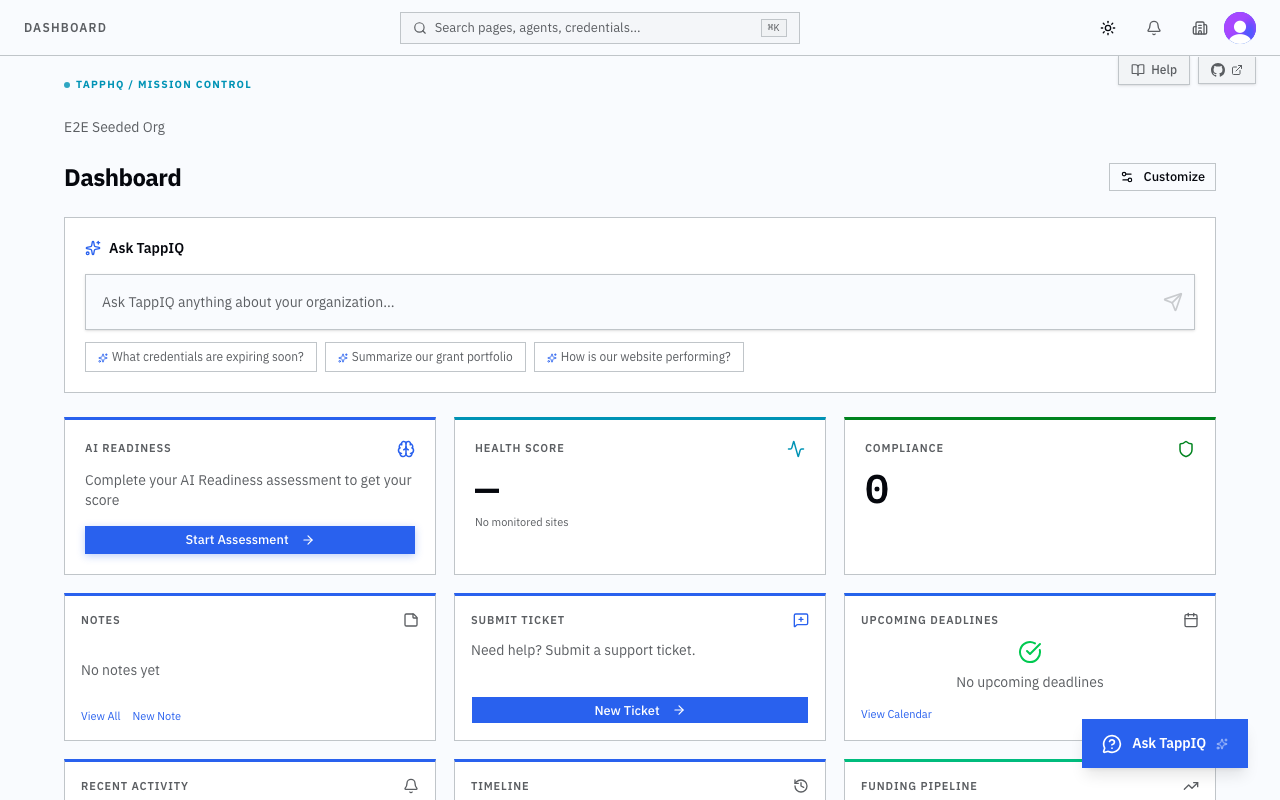1280x800 pixels.
Task: Select 'Summarize our grant portfolio' suggestion
Action: [425, 357]
